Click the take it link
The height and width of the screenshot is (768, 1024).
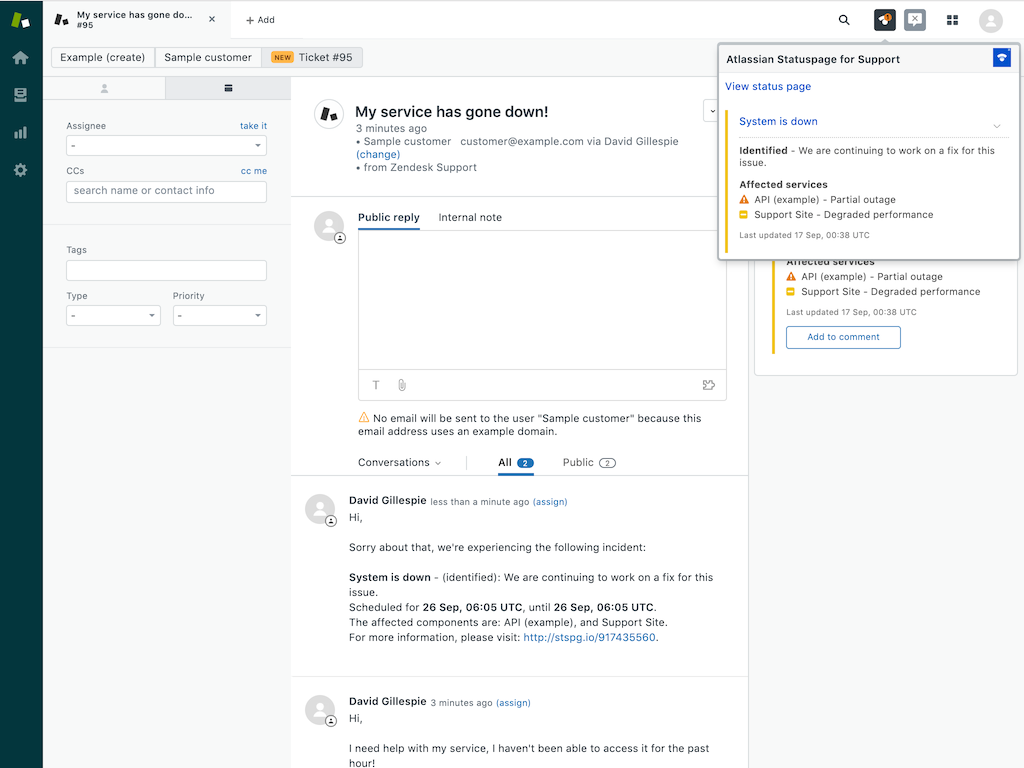253,126
